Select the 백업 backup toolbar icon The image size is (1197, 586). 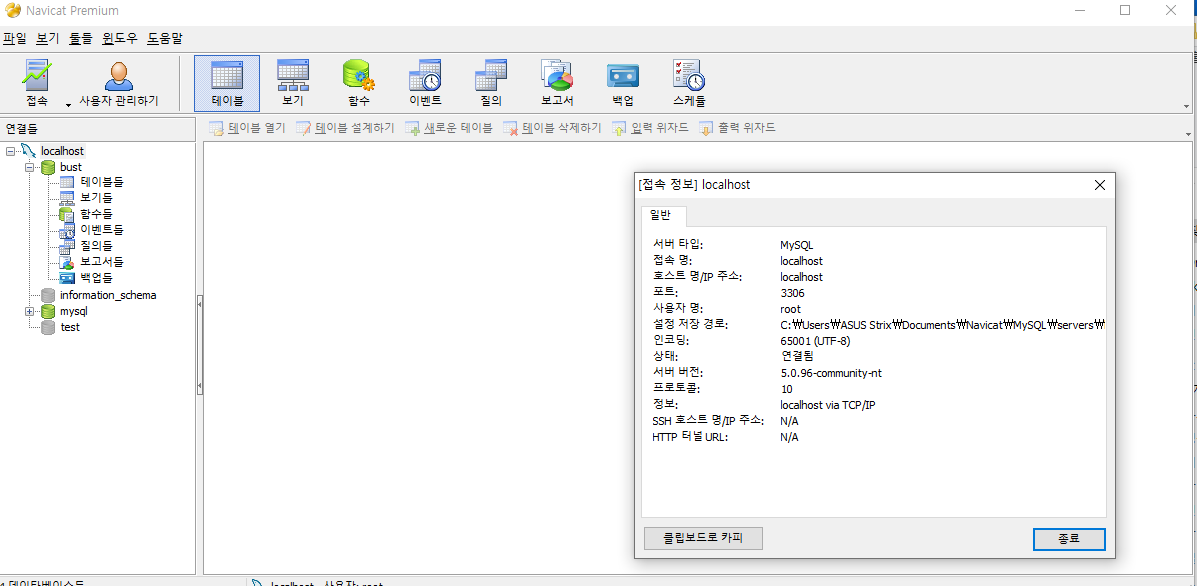tap(622, 83)
